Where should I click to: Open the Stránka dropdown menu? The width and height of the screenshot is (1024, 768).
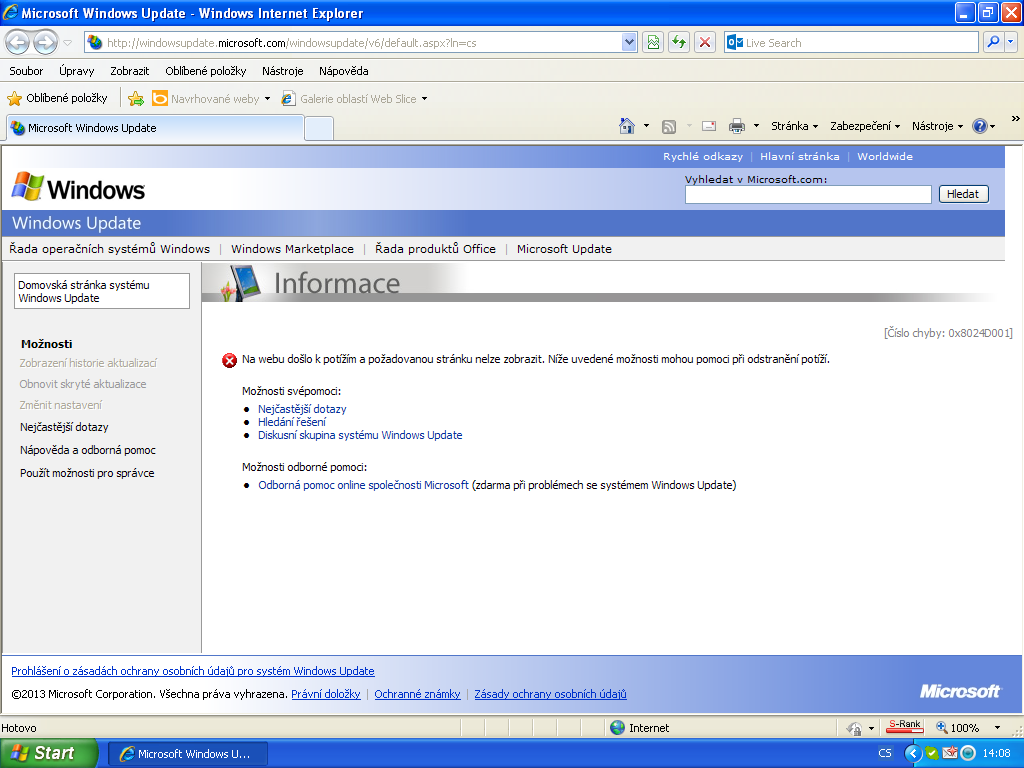coord(794,126)
